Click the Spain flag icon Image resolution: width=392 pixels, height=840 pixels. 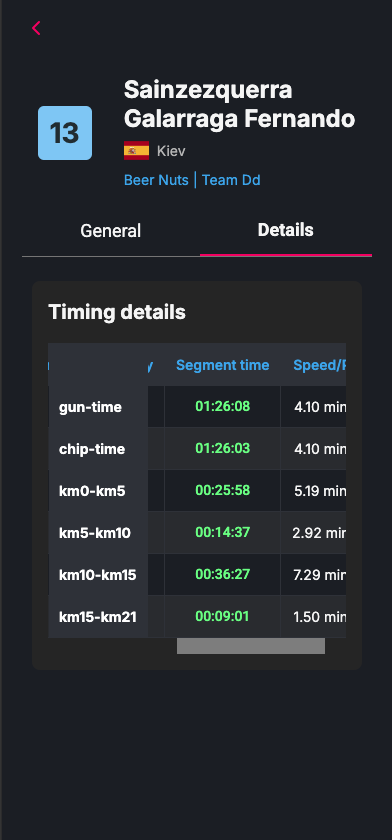[x=137, y=151]
